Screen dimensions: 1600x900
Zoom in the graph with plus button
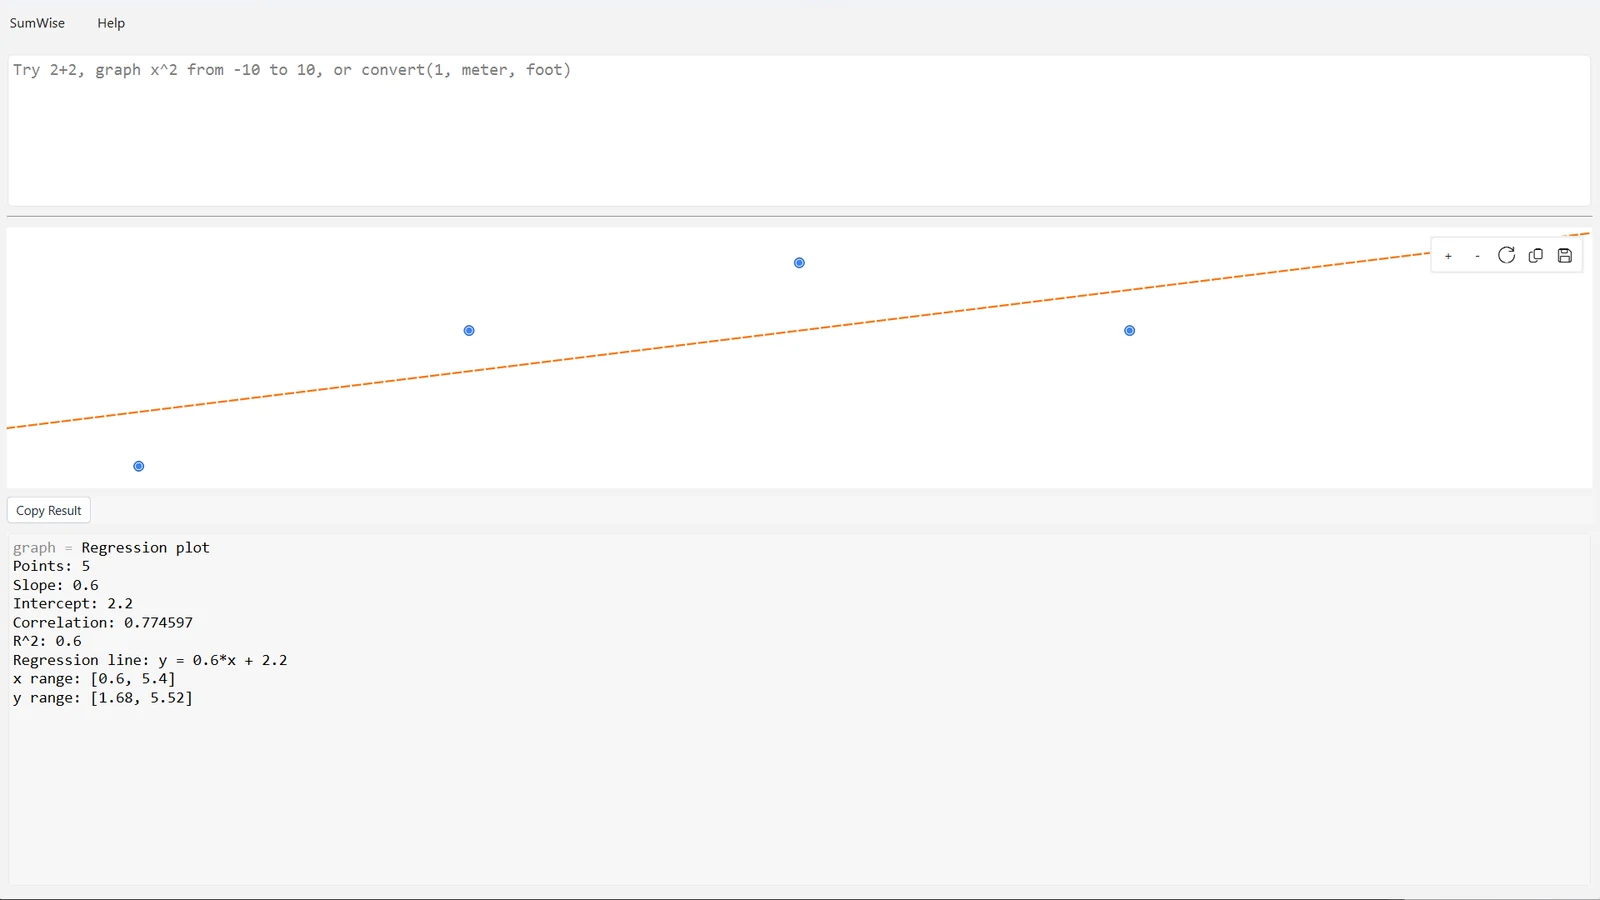tap(1448, 256)
